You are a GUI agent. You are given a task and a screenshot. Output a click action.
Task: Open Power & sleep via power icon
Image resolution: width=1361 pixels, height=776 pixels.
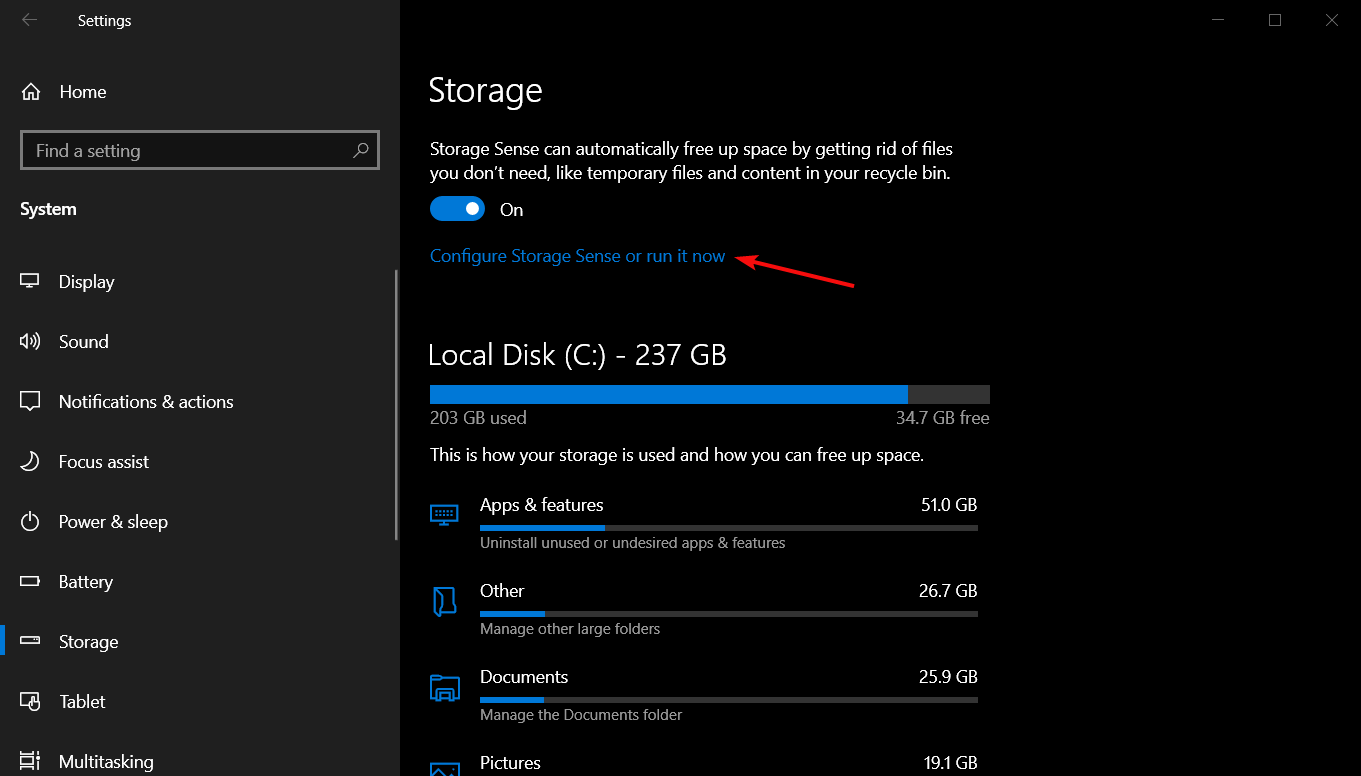[x=31, y=521]
